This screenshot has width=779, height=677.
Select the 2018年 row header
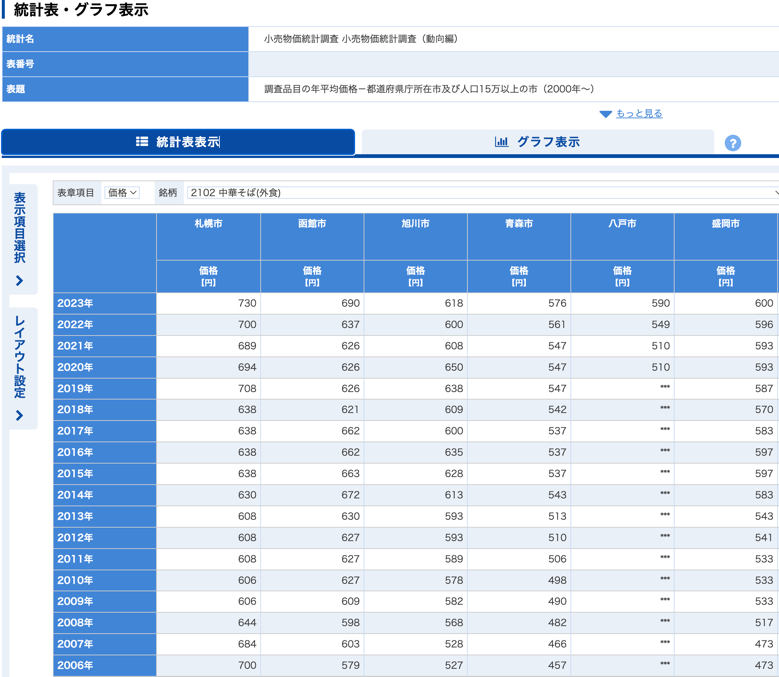pyautogui.click(x=104, y=410)
